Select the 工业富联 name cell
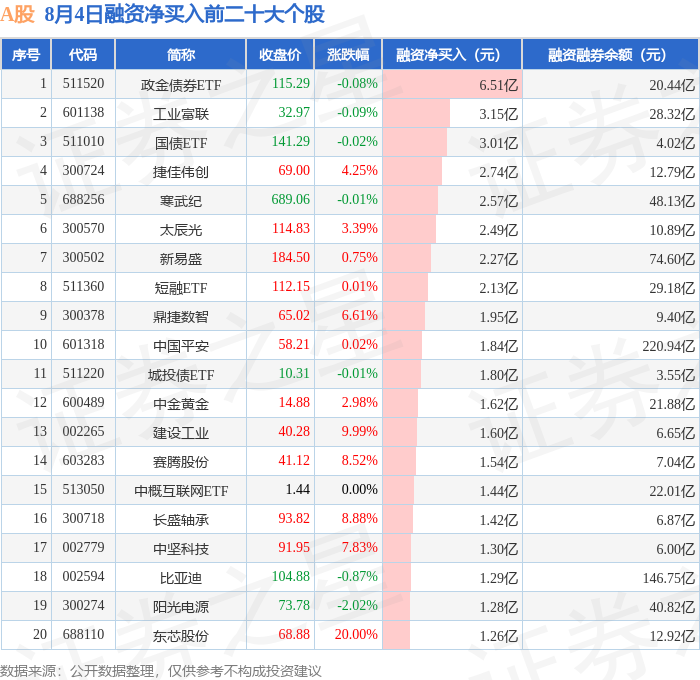Image resolution: width=700 pixels, height=680 pixels. (181, 113)
